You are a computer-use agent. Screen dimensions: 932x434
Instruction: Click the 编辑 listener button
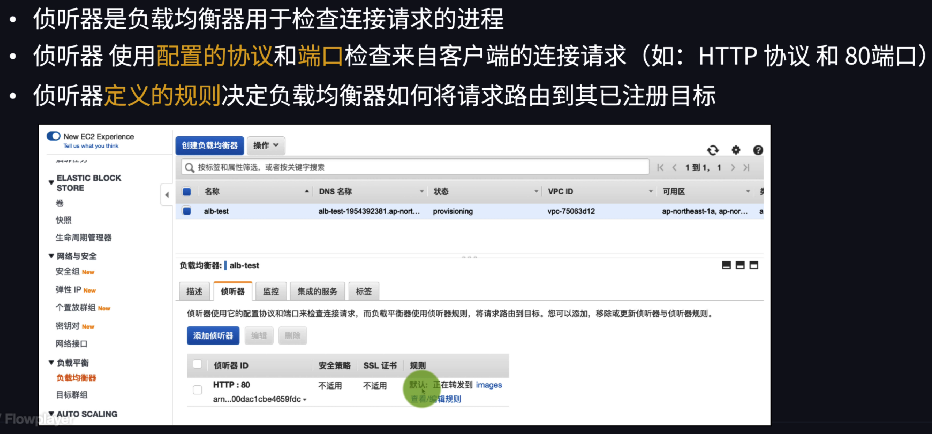tap(259, 335)
